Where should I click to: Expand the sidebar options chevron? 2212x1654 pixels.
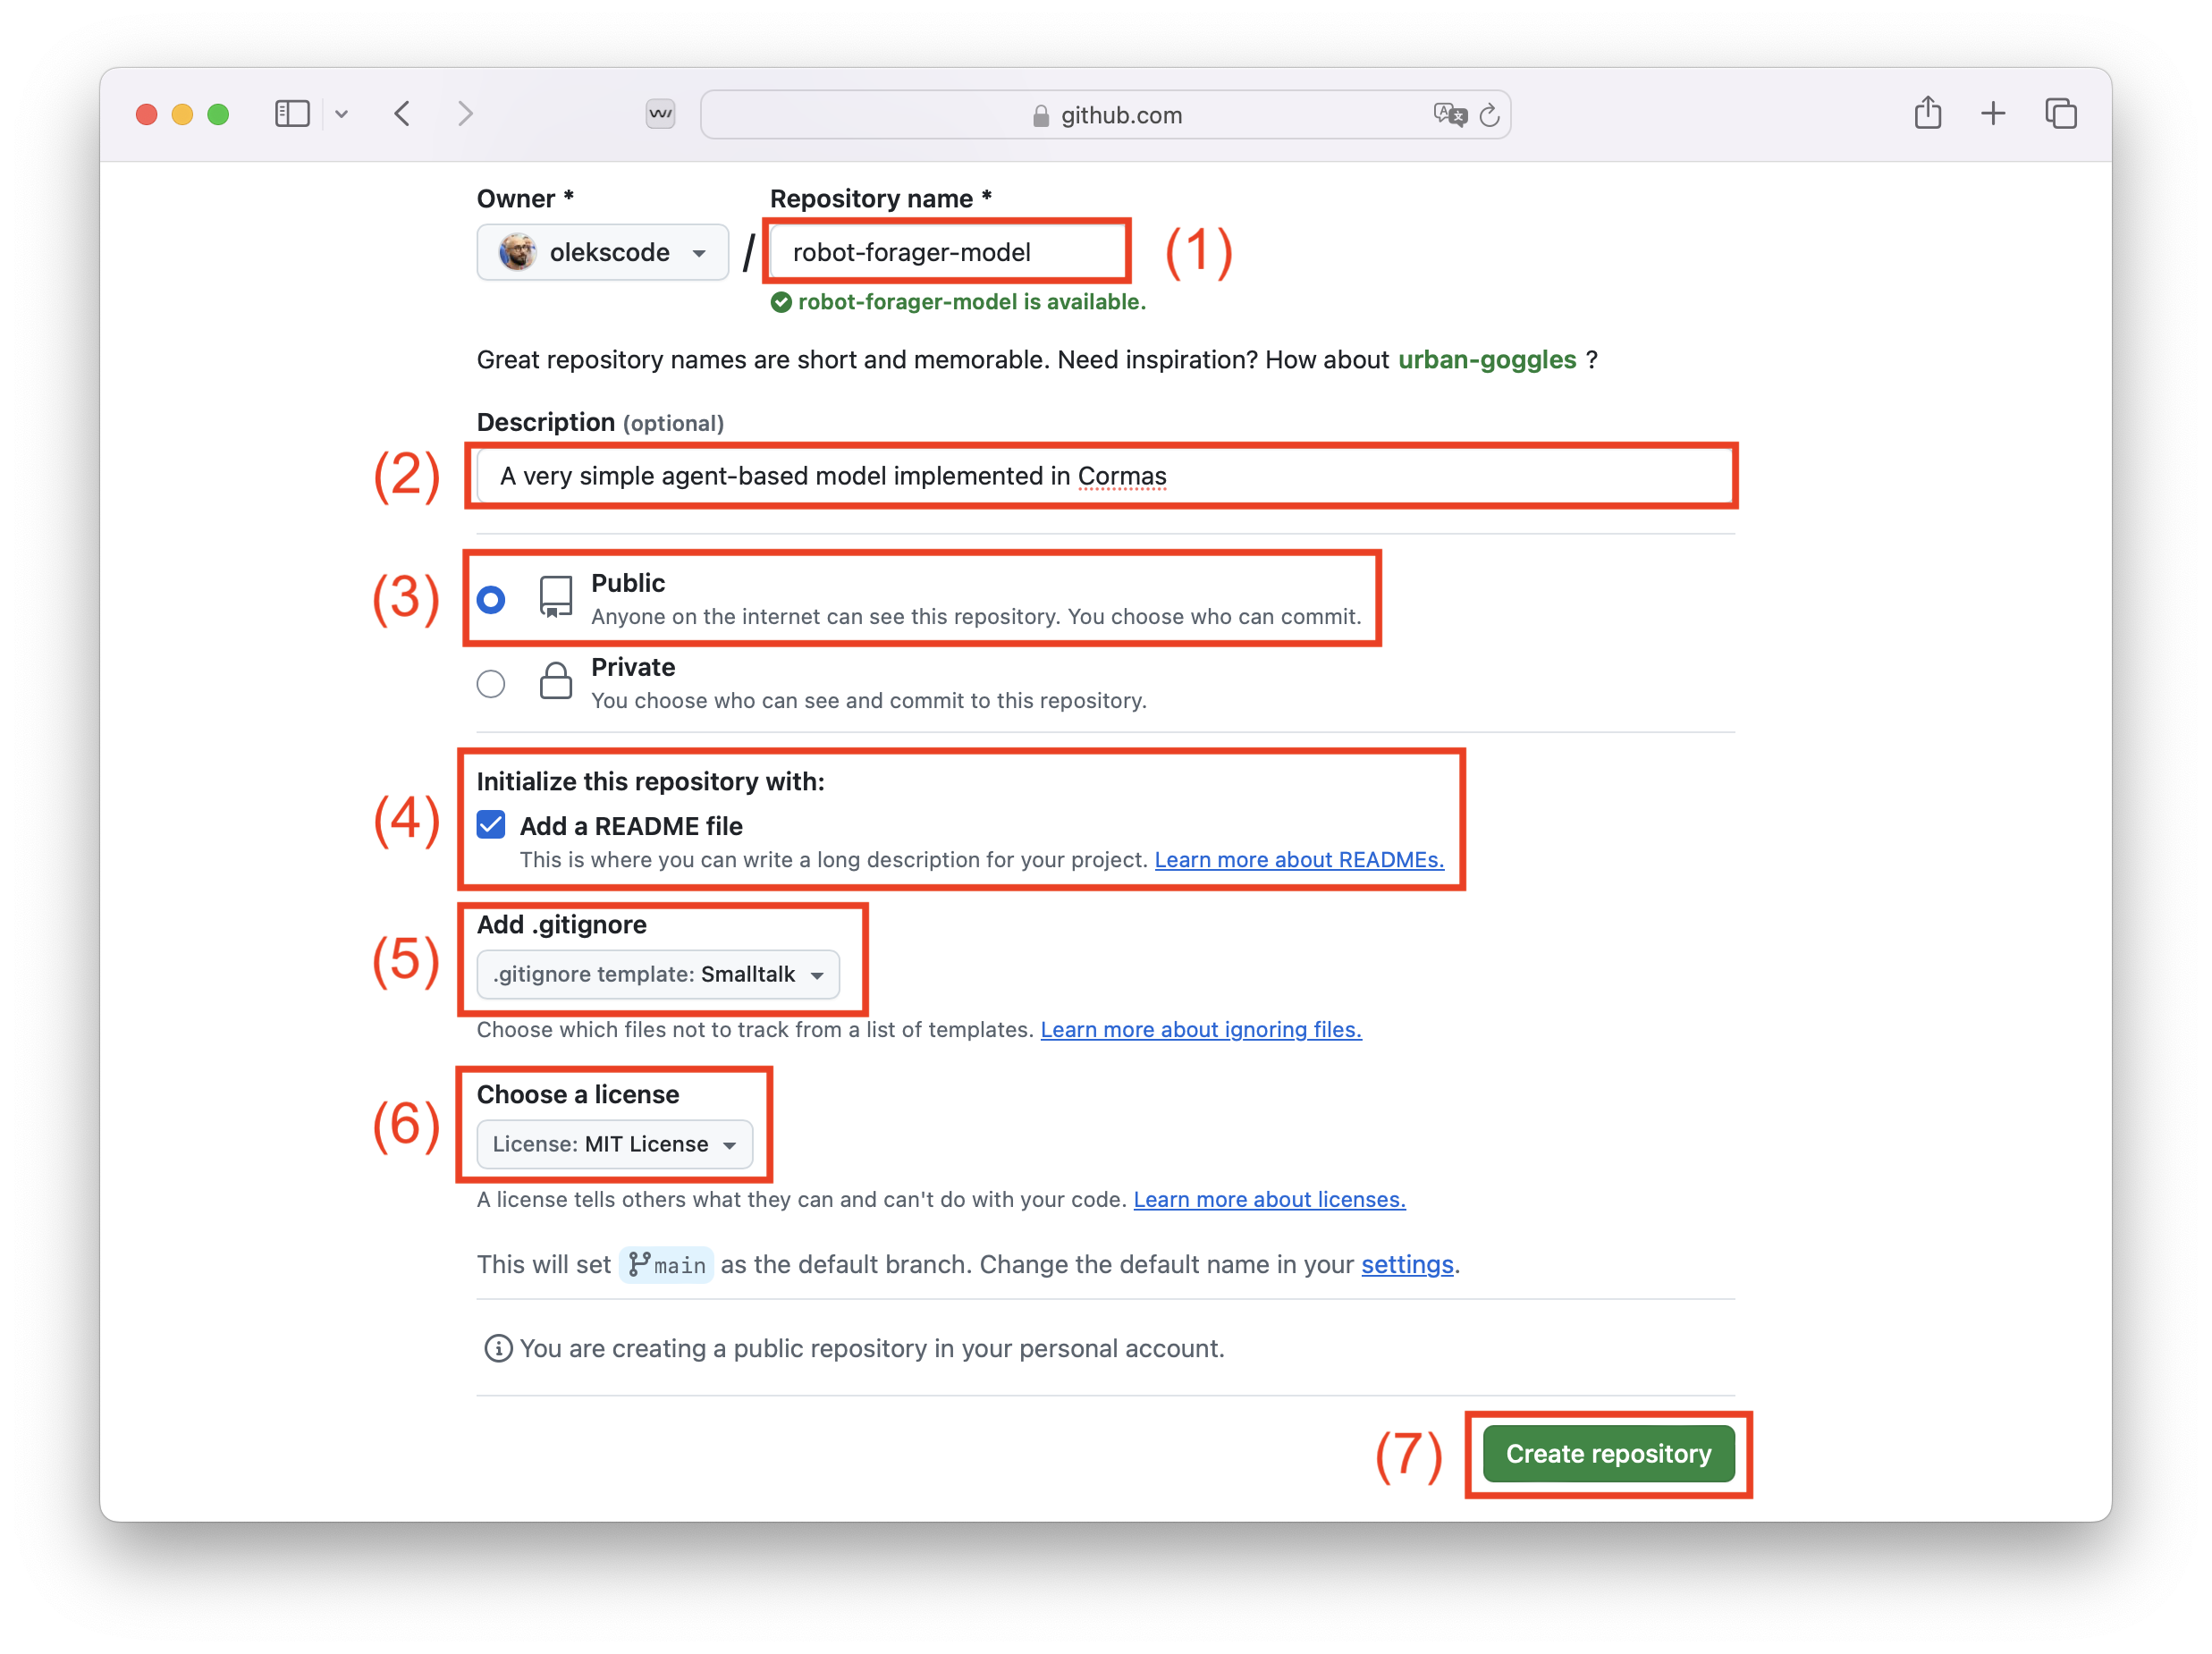[x=342, y=114]
